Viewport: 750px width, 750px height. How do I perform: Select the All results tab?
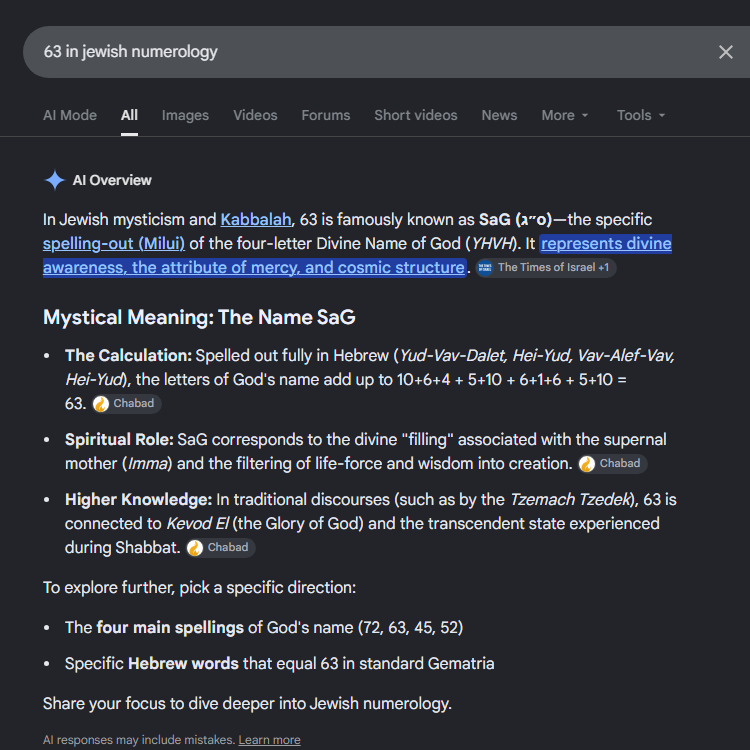[129, 115]
